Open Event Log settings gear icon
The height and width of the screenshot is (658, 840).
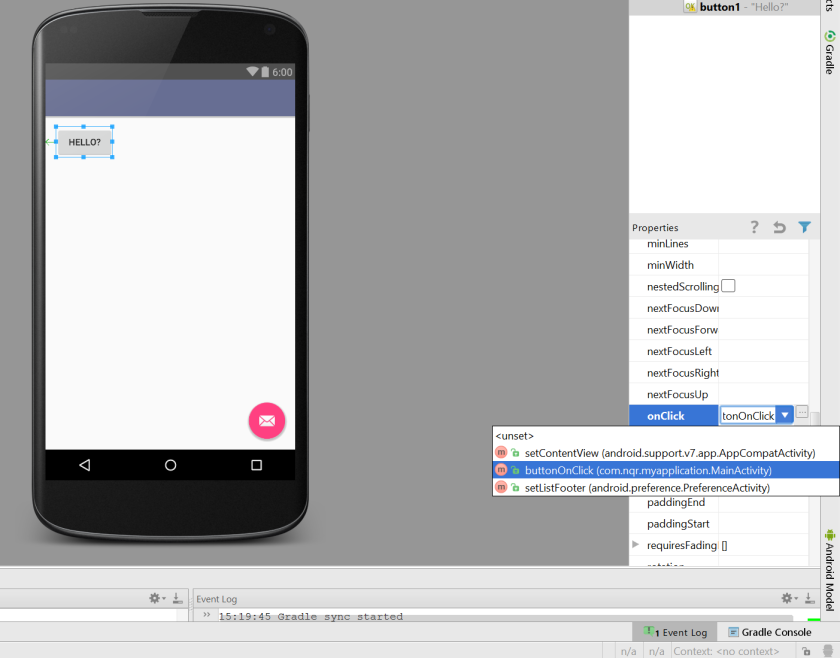[x=787, y=598]
